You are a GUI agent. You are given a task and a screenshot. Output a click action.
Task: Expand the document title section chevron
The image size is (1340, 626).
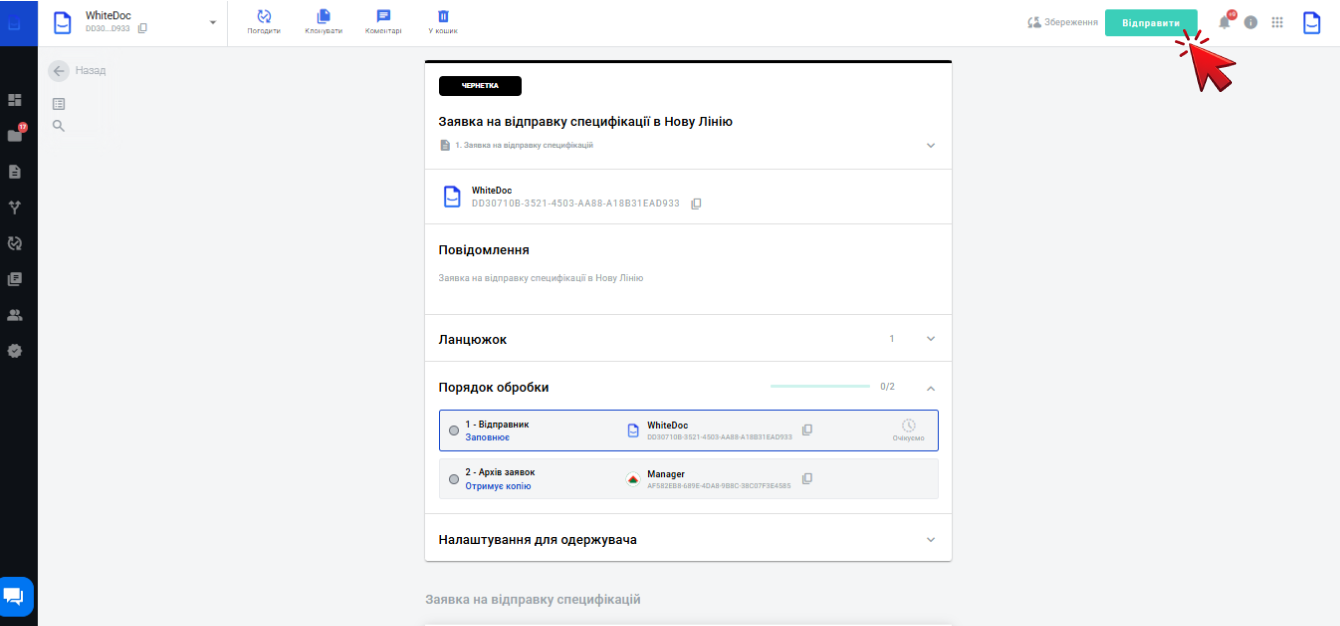tap(931, 145)
